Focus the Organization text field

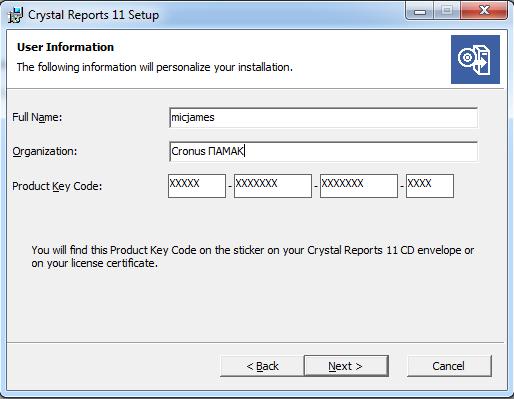coord(323,151)
